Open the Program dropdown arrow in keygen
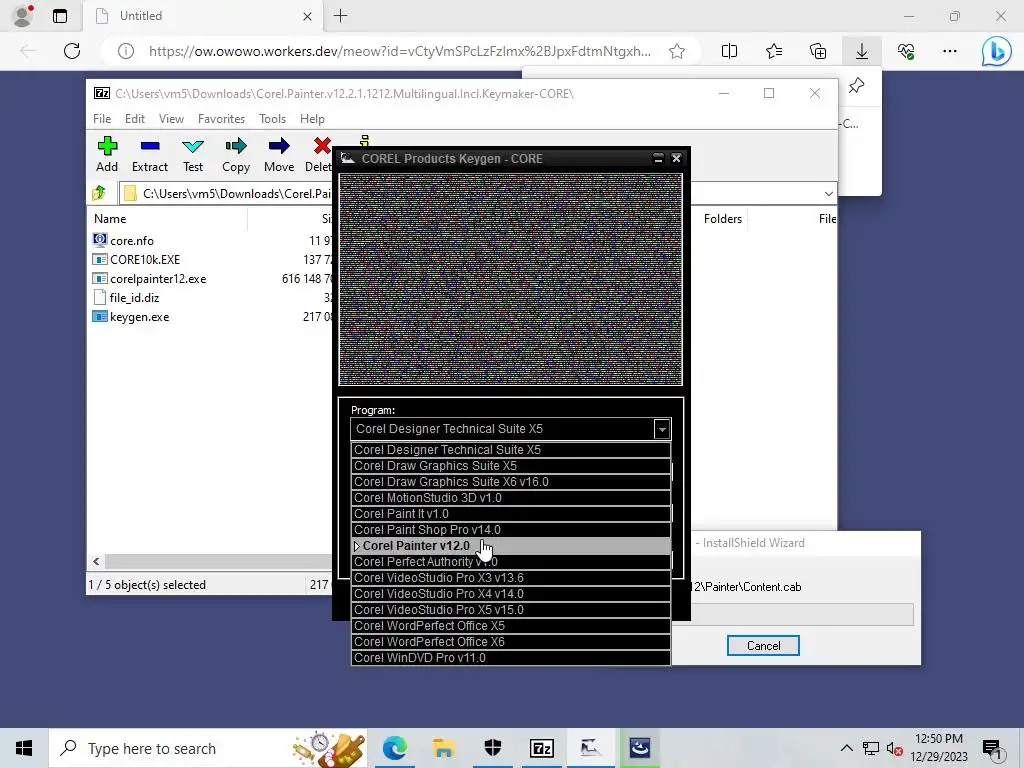 click(x=662, y=429)
